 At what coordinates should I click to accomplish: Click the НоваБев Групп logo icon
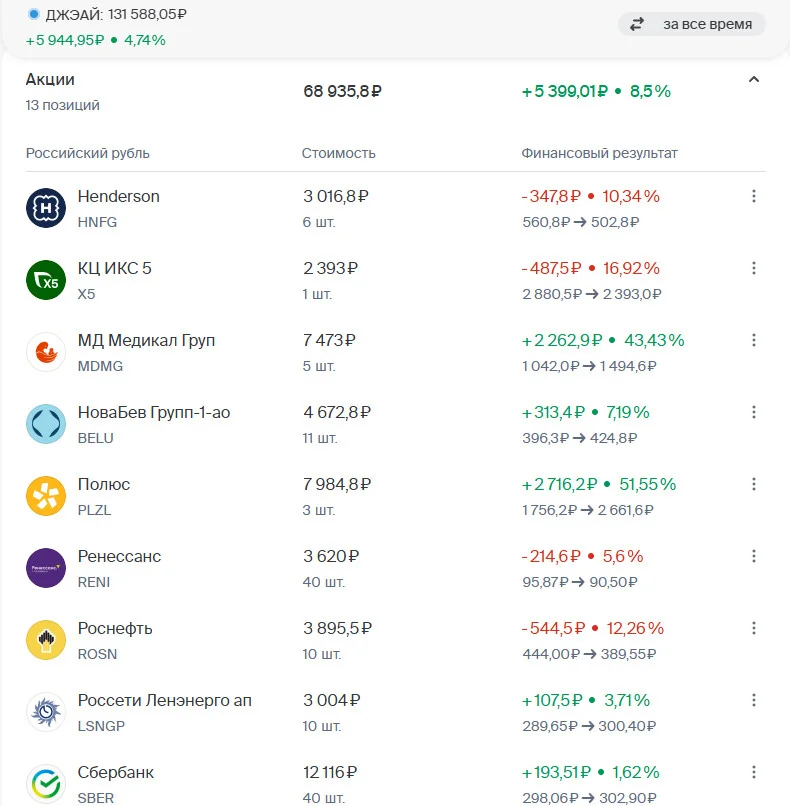click(x=46, y=424)
